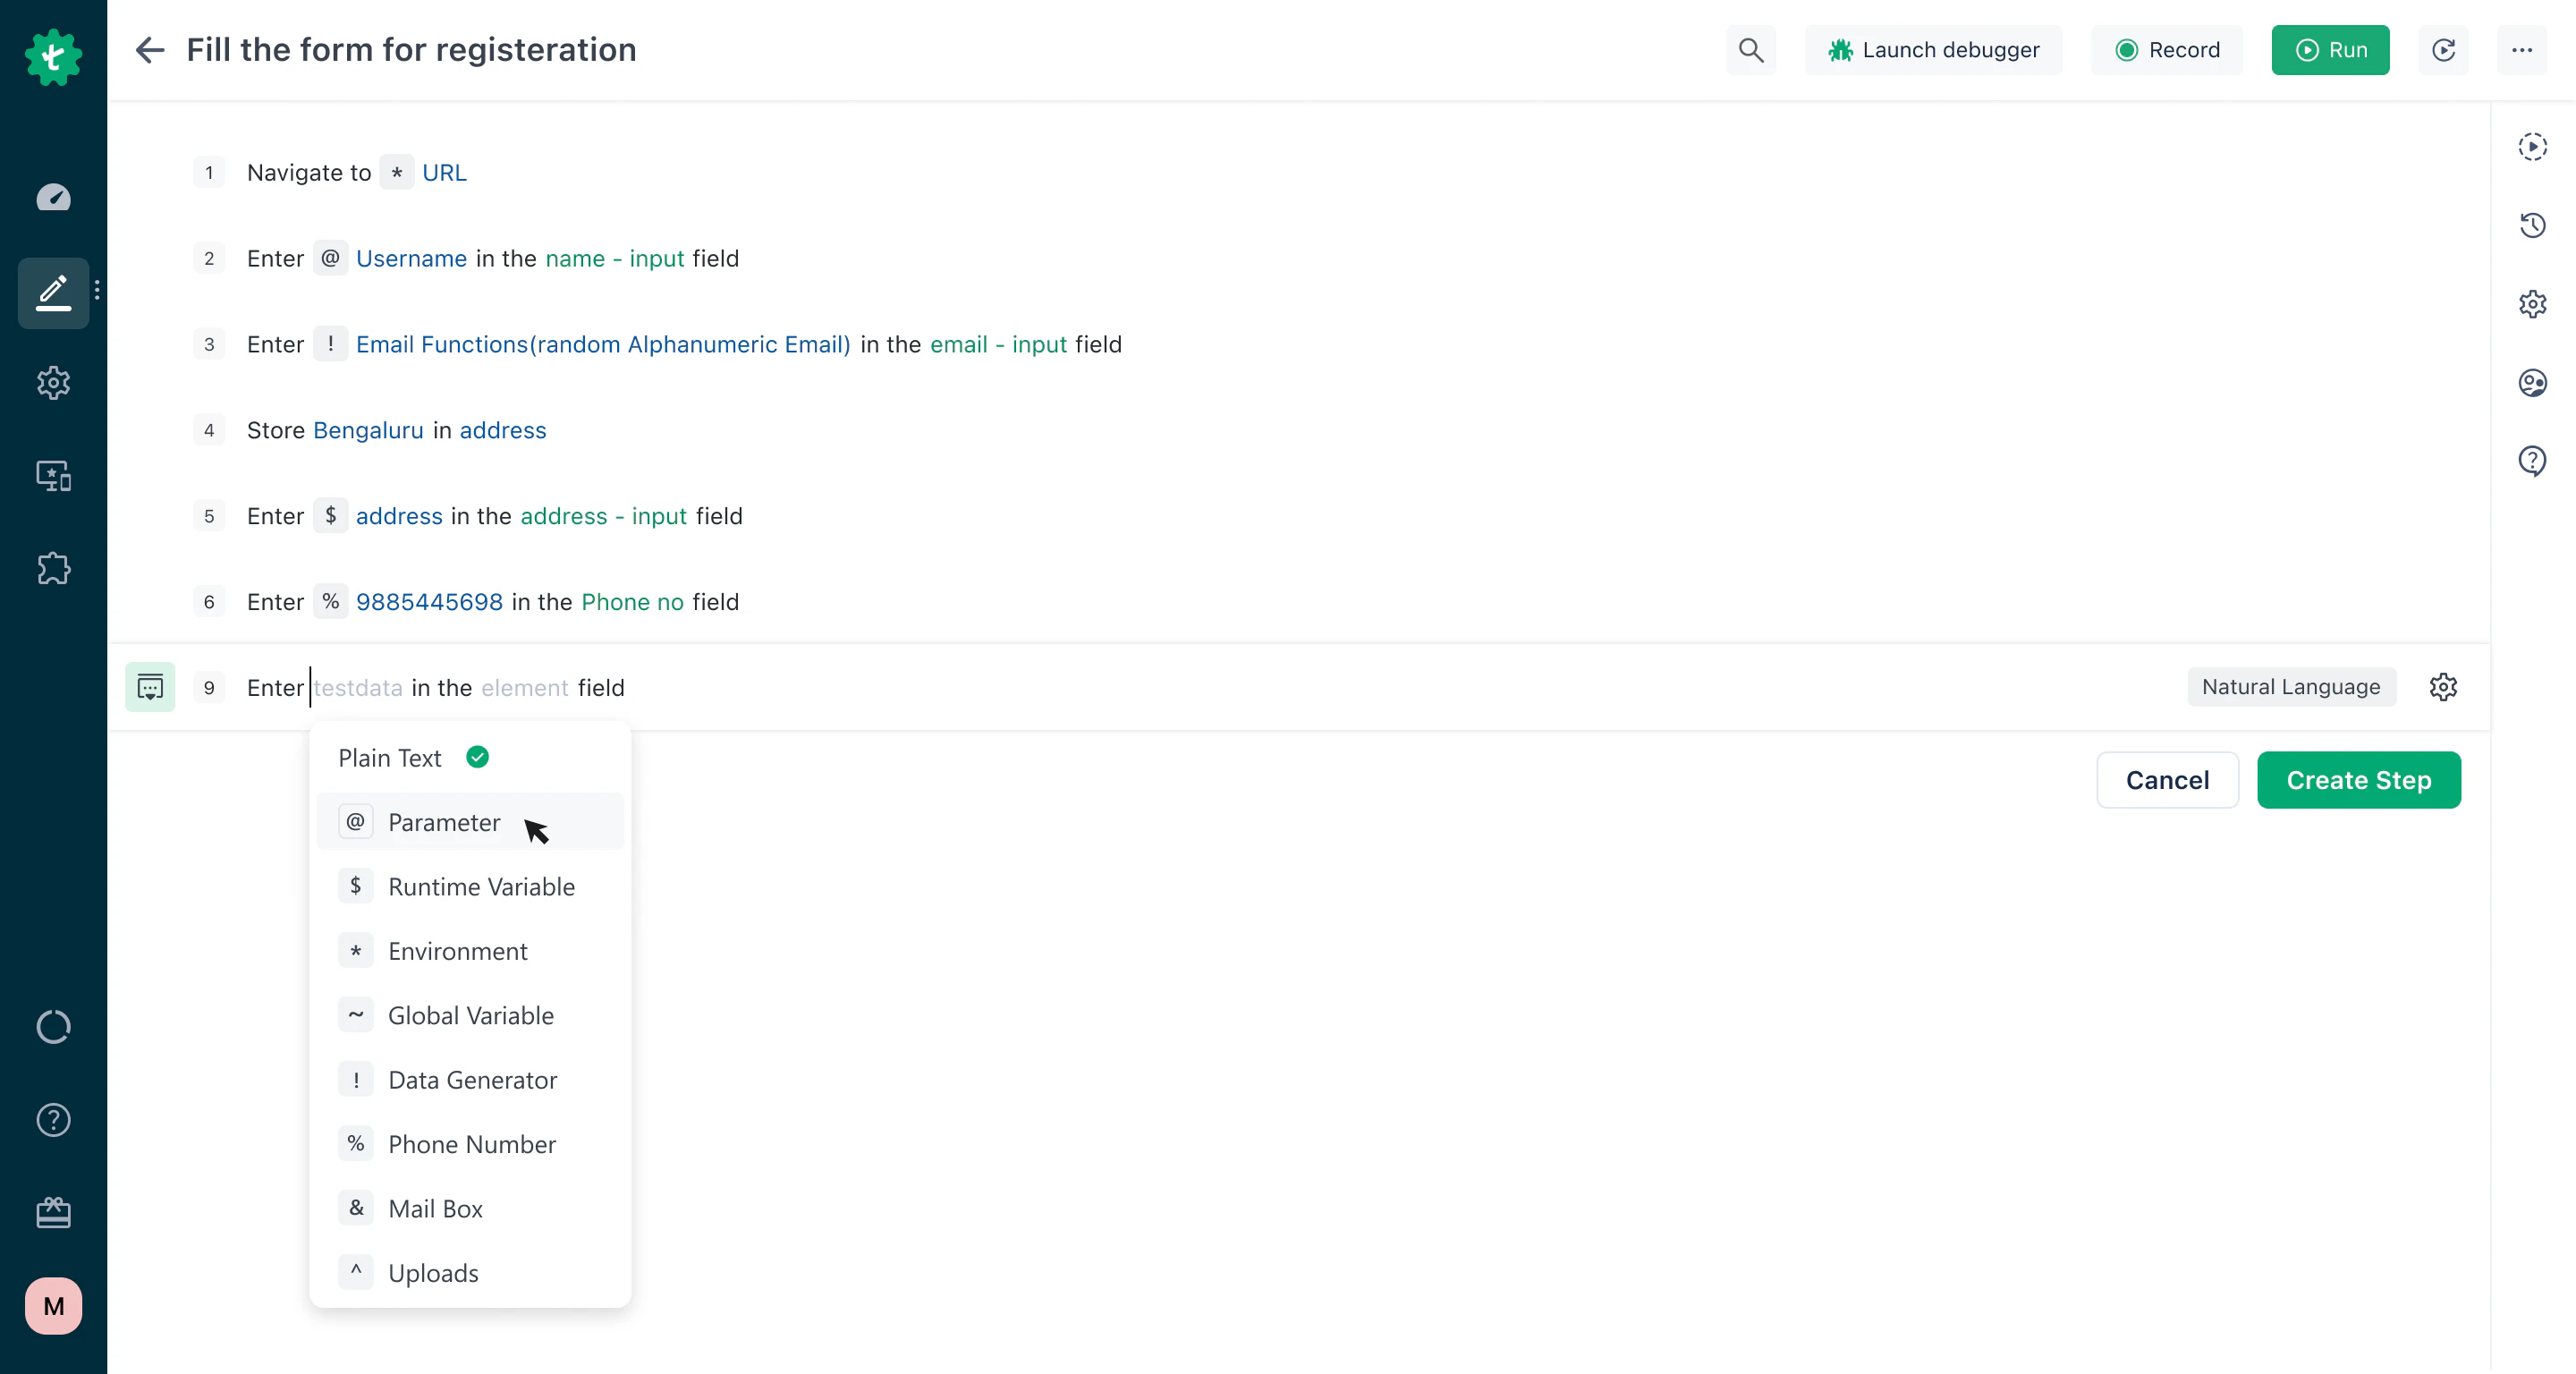Launch debugger from the top toolbar
The width and height of the screenshot is (2576, 1374).
[x=1934, y=49]
